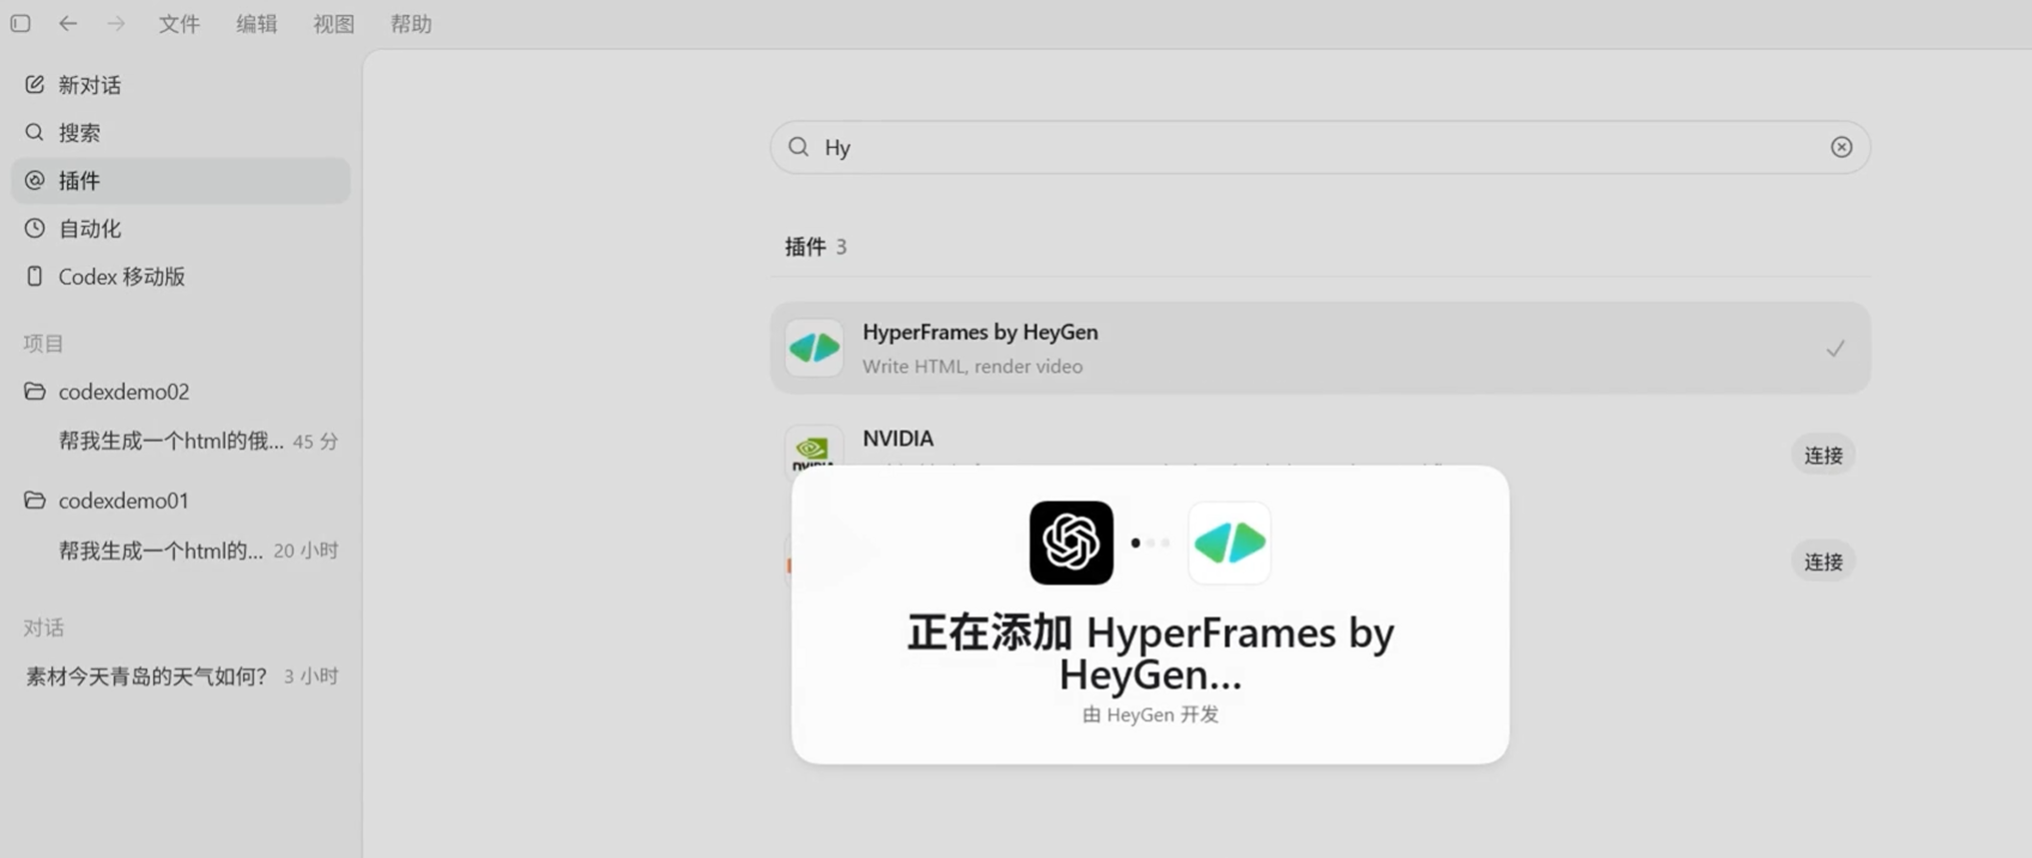Open the 文件 menu
The height and width of the screenshot is (858, 2032).
[179, 24]
